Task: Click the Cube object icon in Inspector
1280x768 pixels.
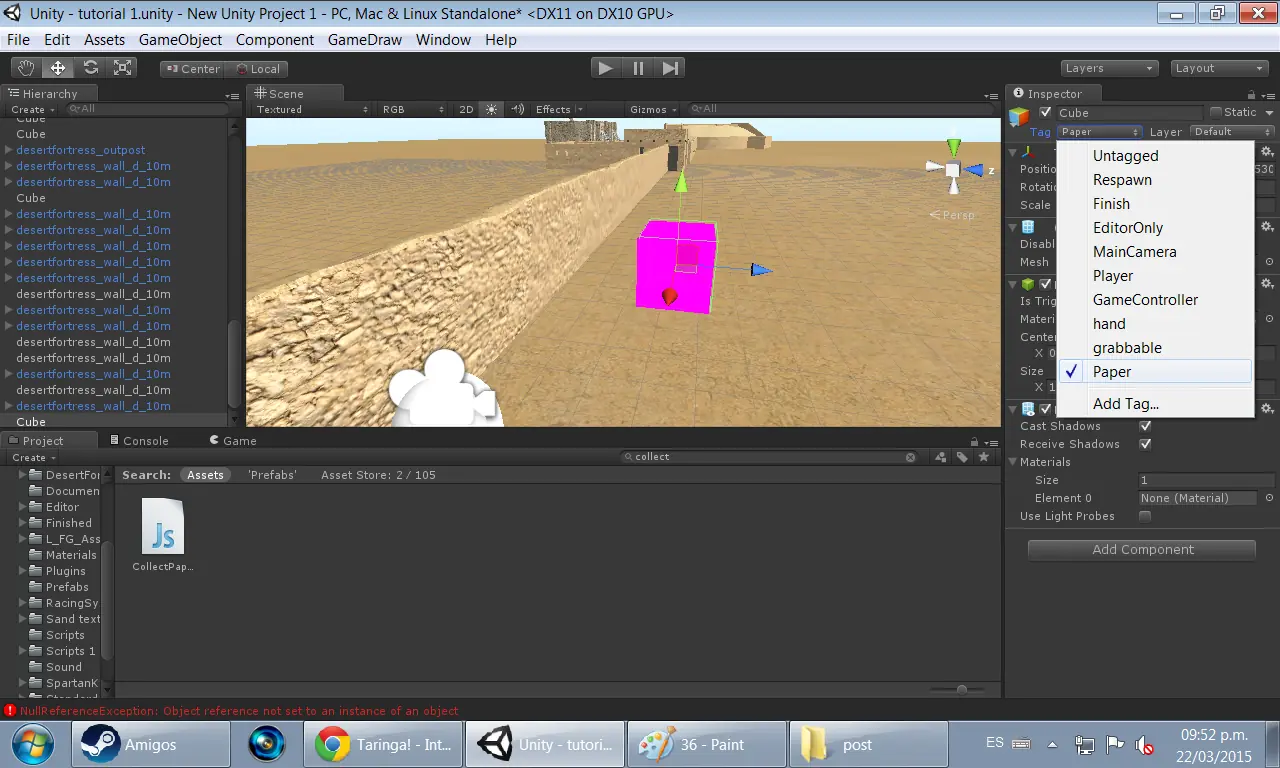Action: [1019, 117]
